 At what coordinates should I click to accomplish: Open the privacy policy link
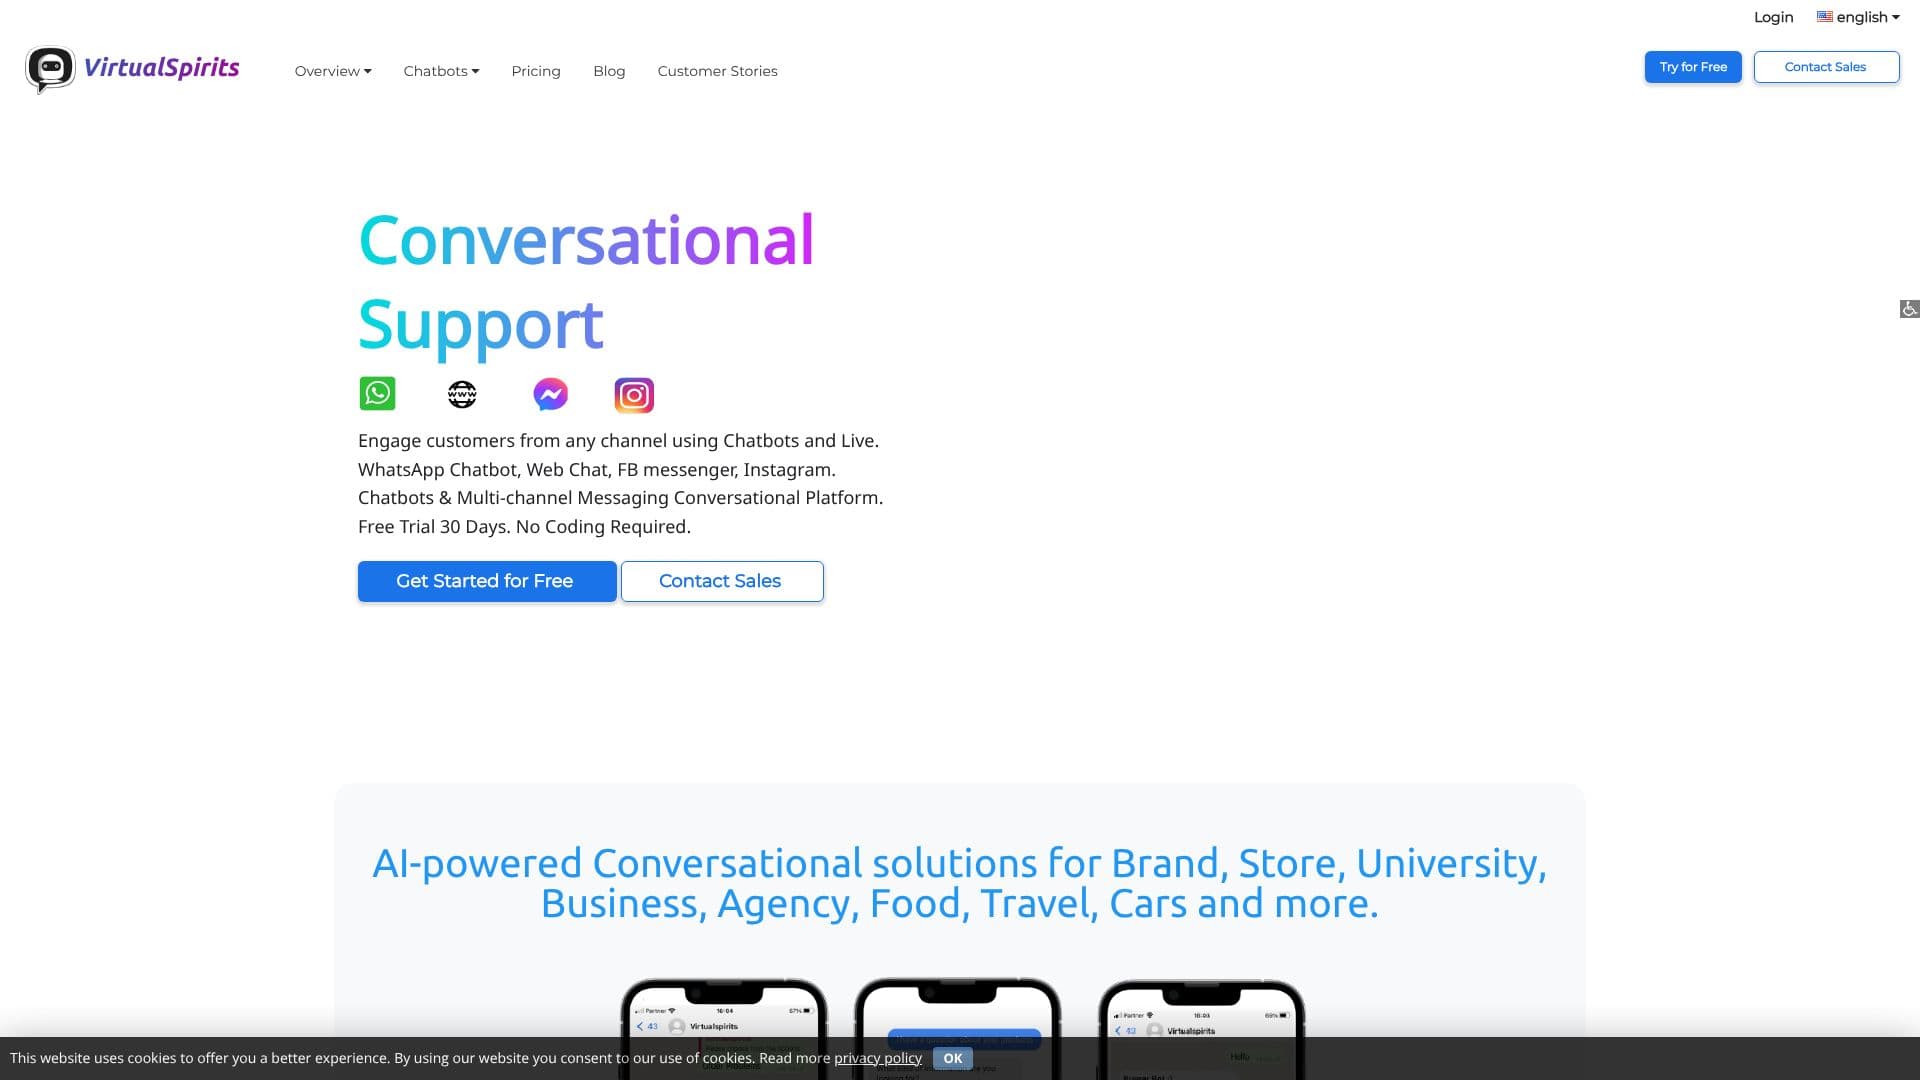click(878, 1058)
